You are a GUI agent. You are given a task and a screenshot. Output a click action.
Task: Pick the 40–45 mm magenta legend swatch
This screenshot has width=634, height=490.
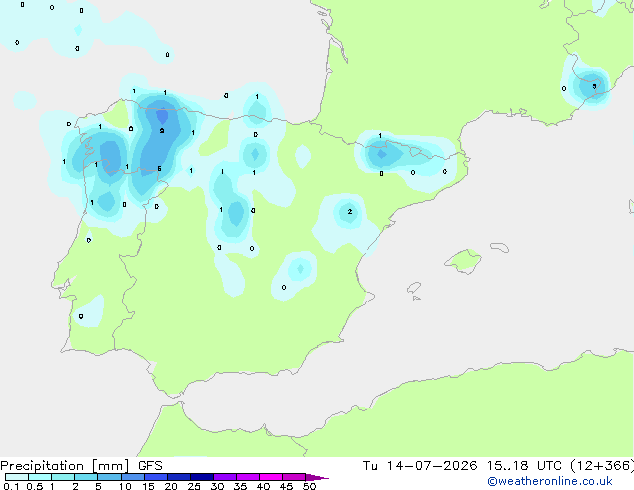click(x=271, y=477)
